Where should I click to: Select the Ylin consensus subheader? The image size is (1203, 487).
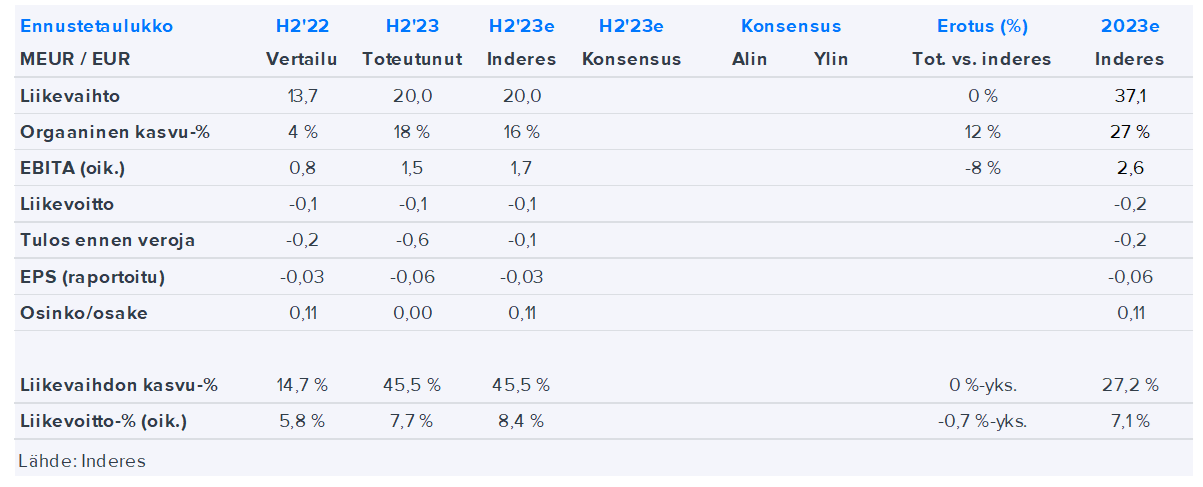coord(831,59)
